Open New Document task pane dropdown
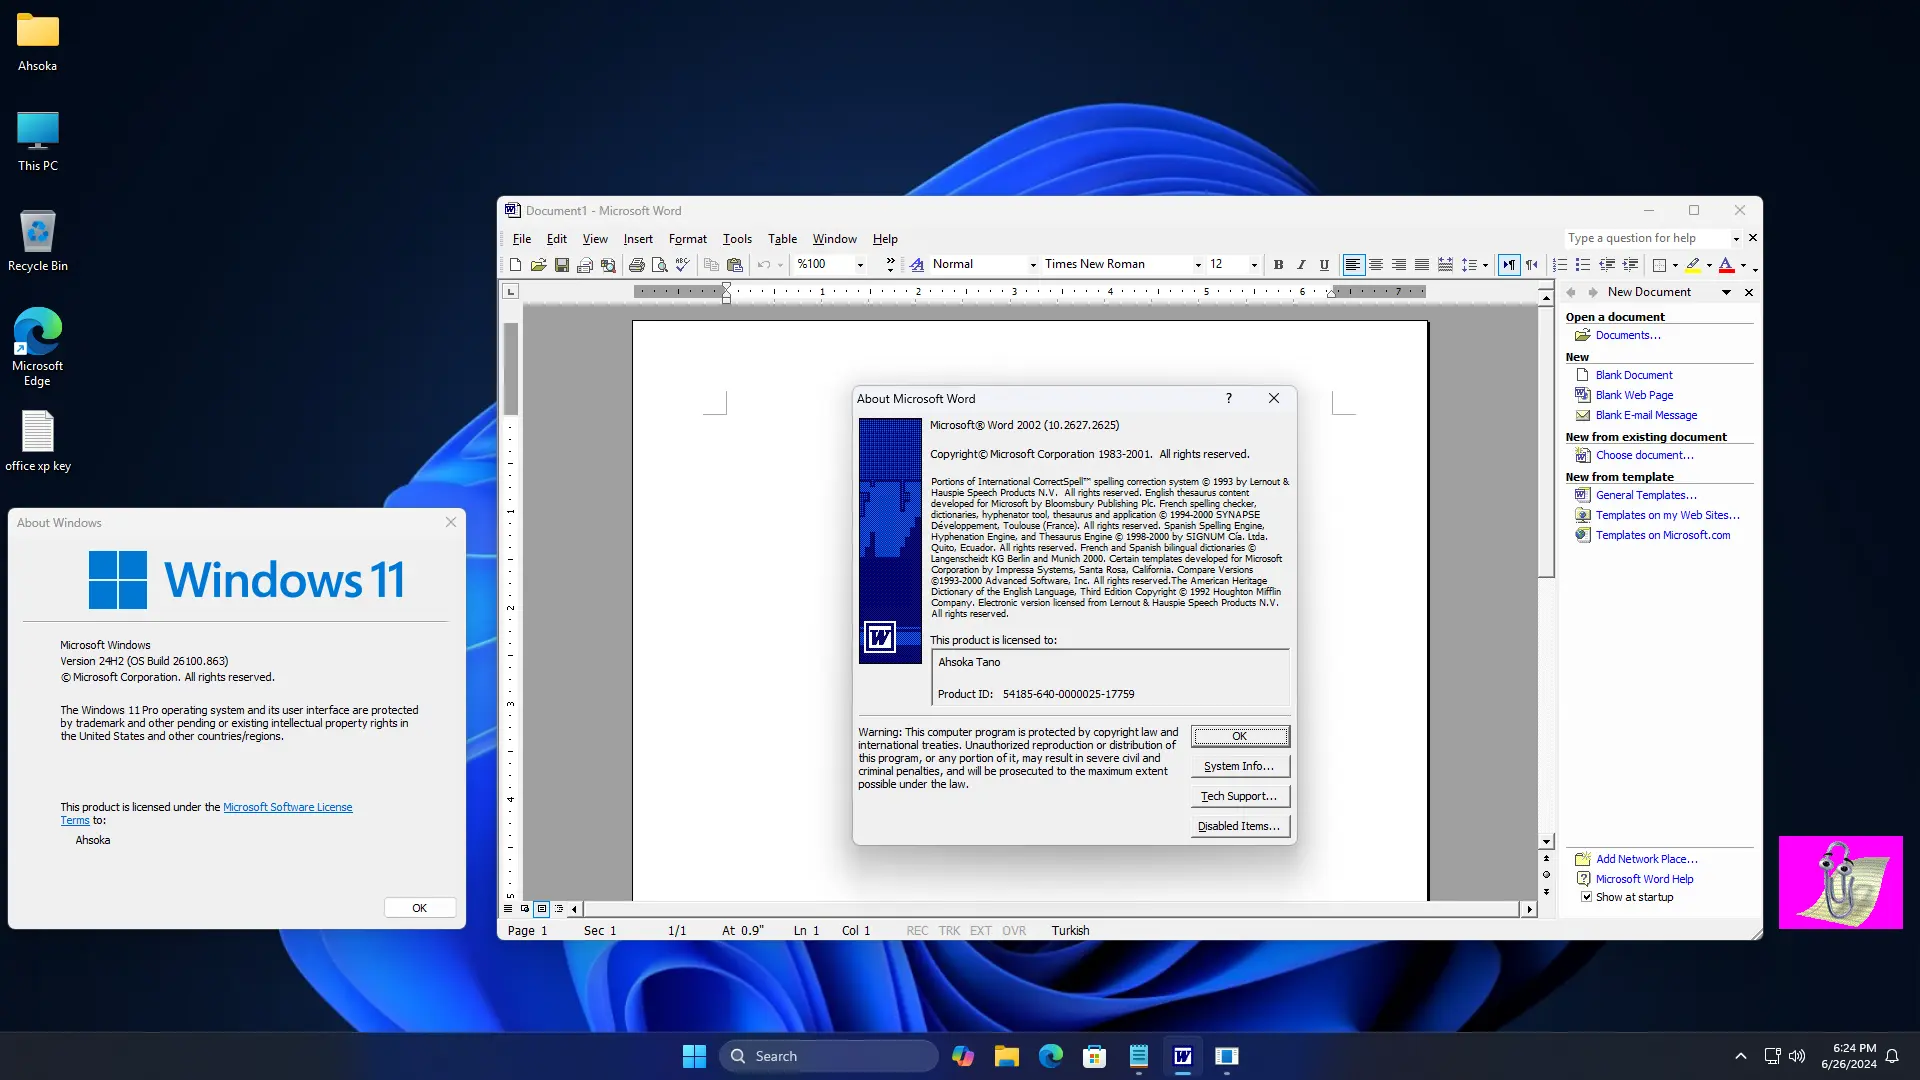This screenshot has height=1080, width=1920. pos(1726,292)
